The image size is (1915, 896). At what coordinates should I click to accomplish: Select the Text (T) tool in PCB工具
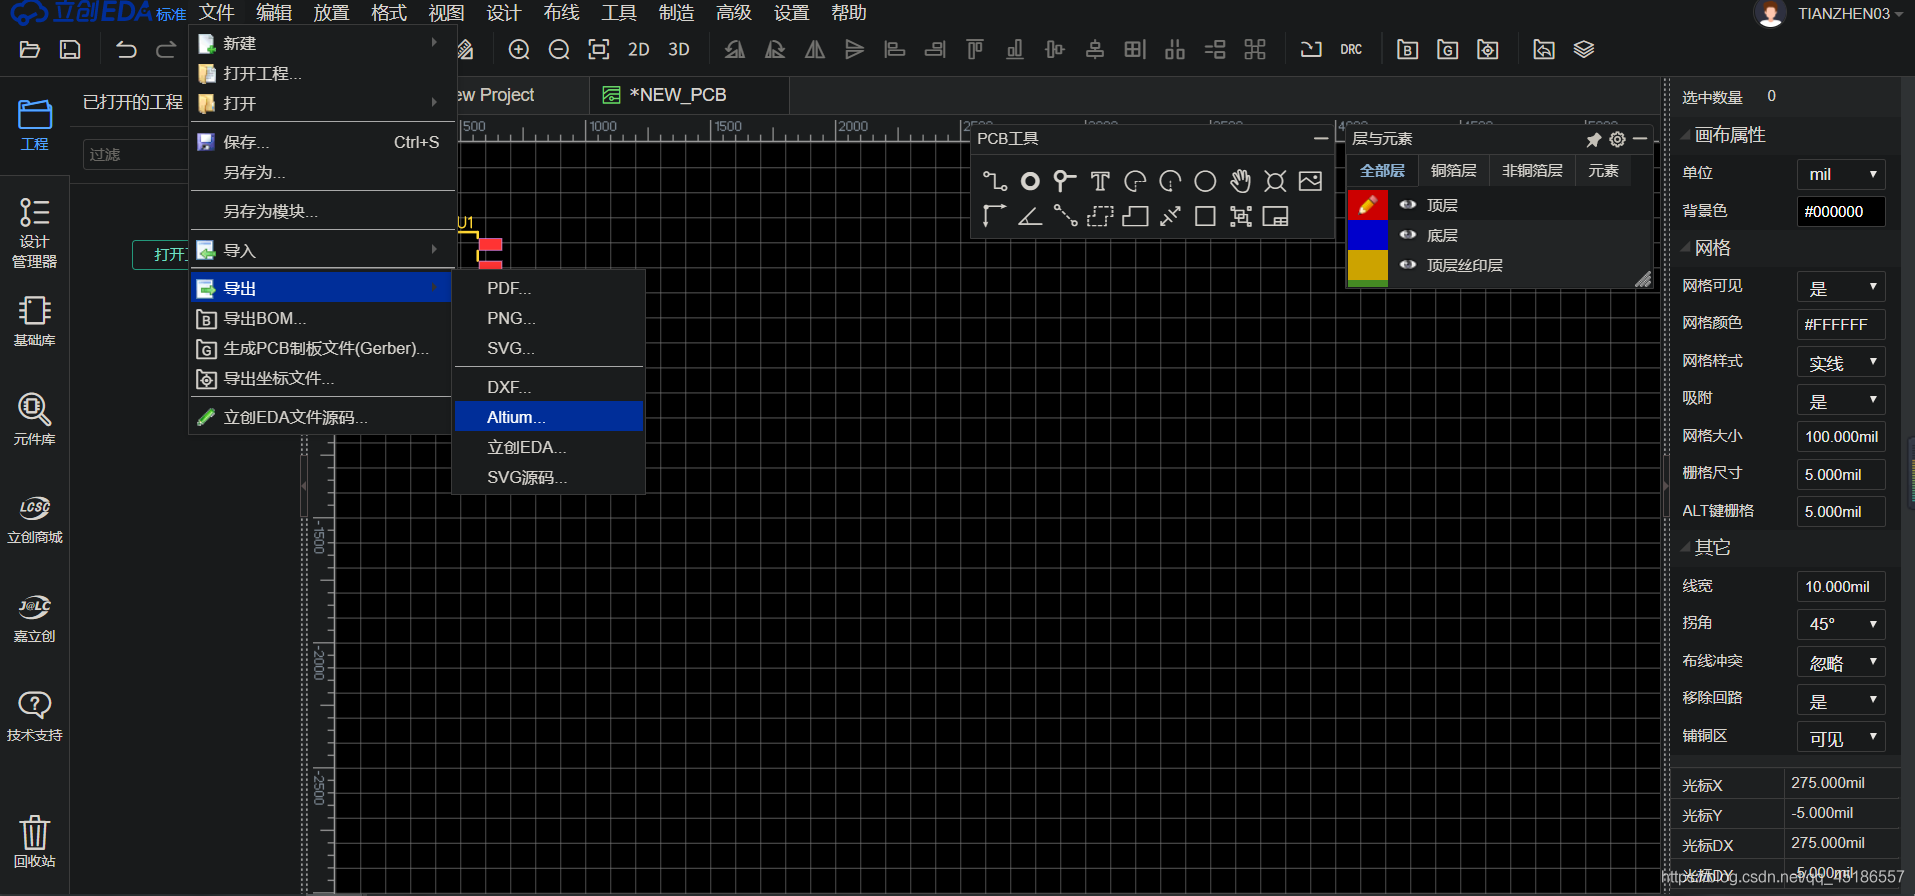[x=1100, y=181]
